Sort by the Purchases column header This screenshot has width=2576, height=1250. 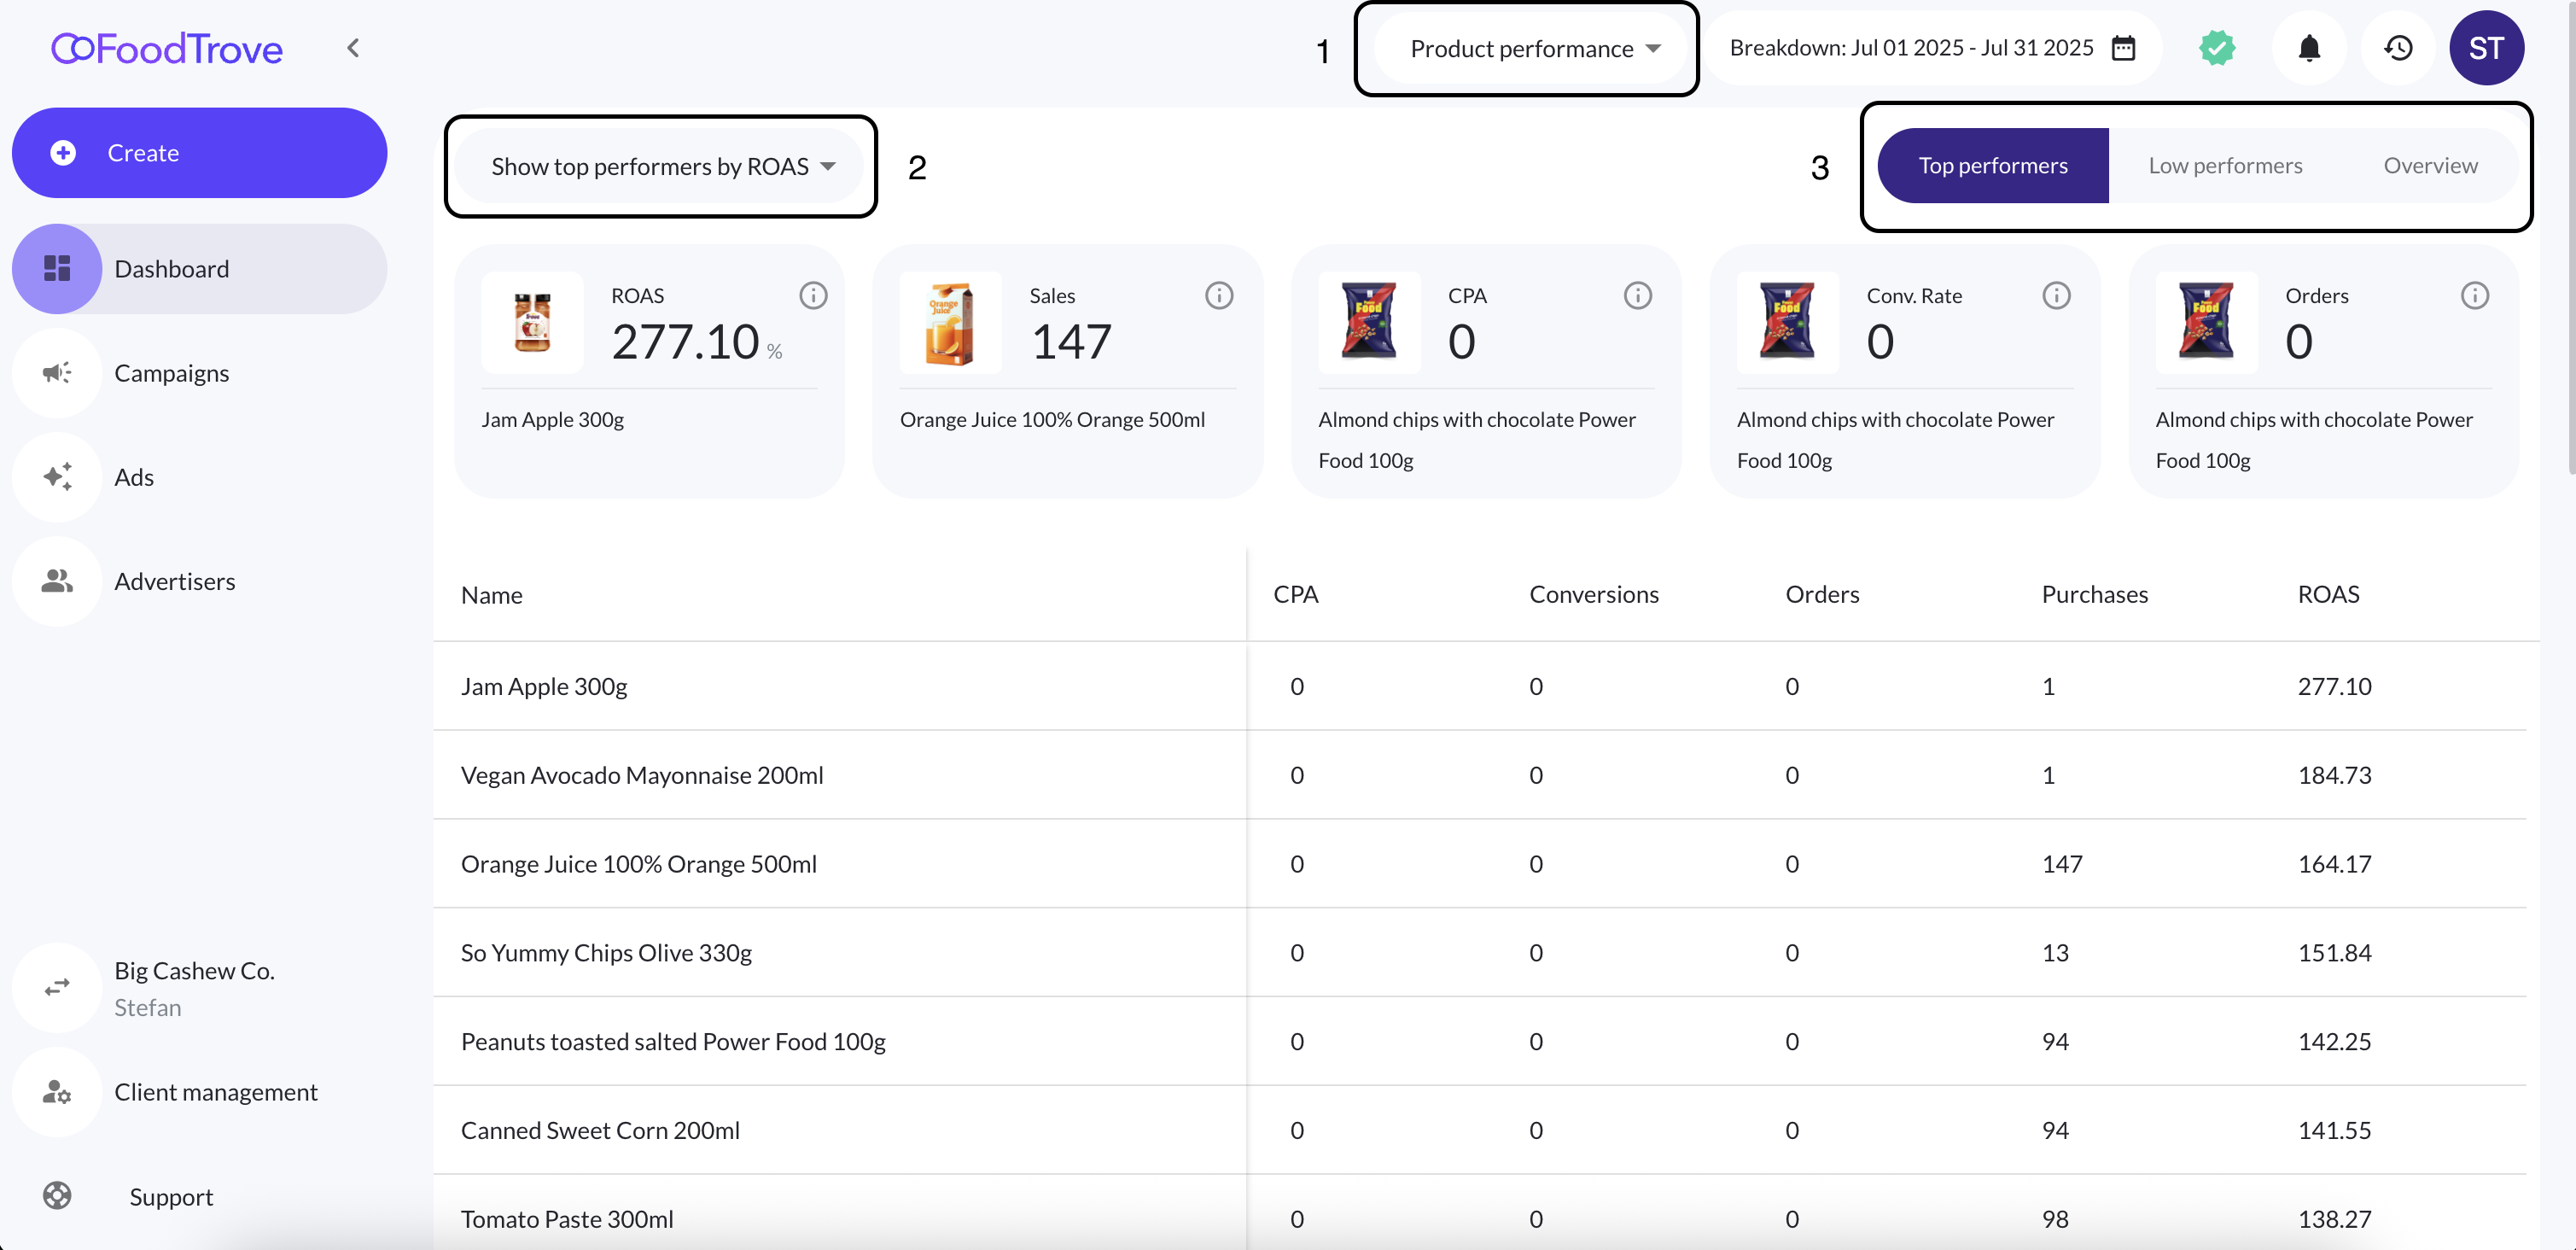coord(2094,594)
